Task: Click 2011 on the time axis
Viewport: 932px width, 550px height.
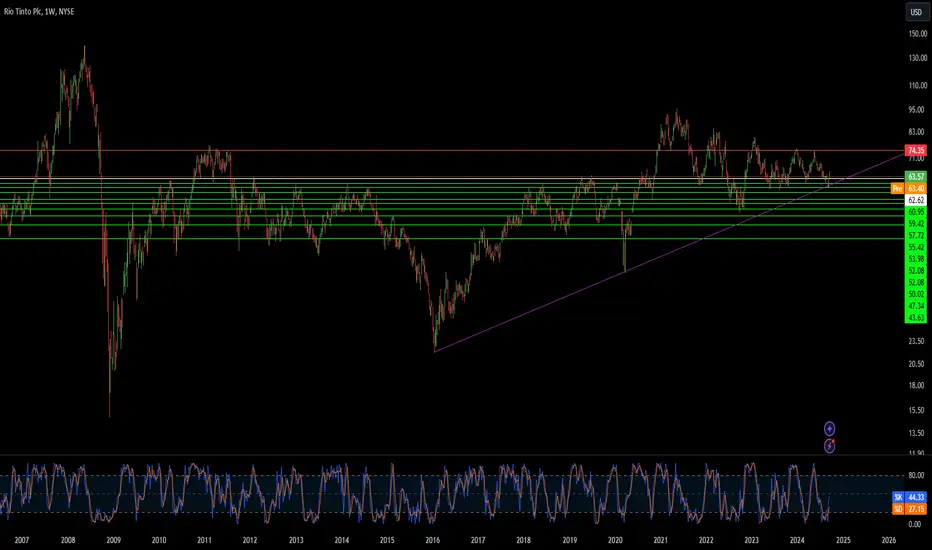Action: coord(204,540)
